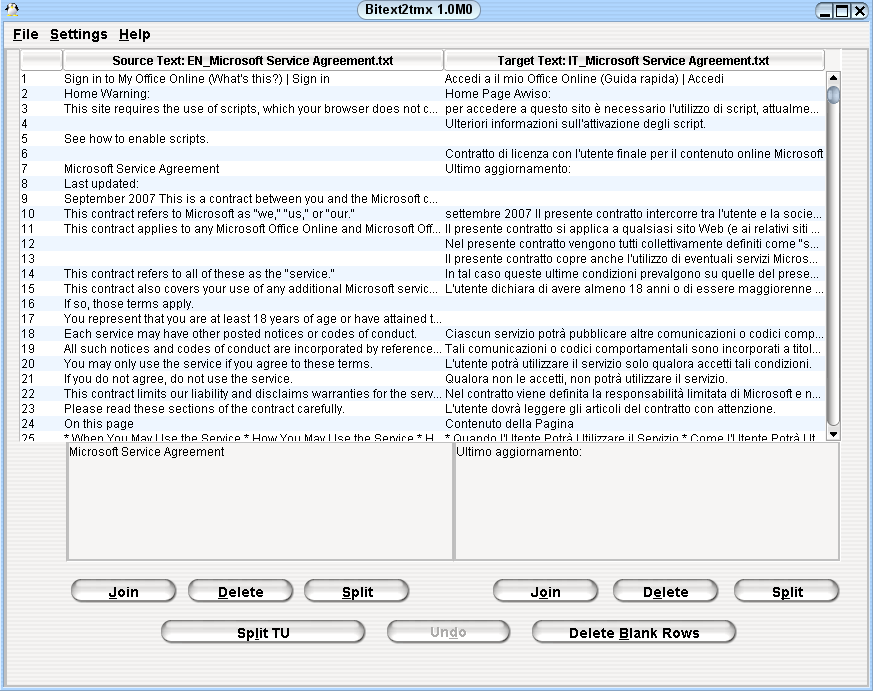The image size is (873, 691).
Task: Click the Delete button below the target text editor
Action: (x=665, y=591)
